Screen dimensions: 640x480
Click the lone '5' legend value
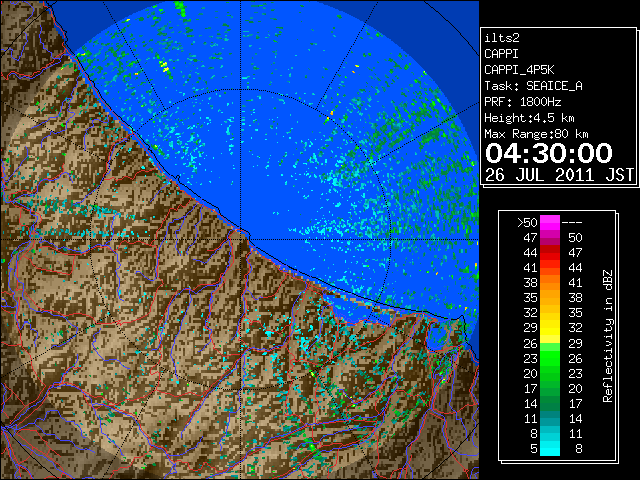click(x=533, y=449)
